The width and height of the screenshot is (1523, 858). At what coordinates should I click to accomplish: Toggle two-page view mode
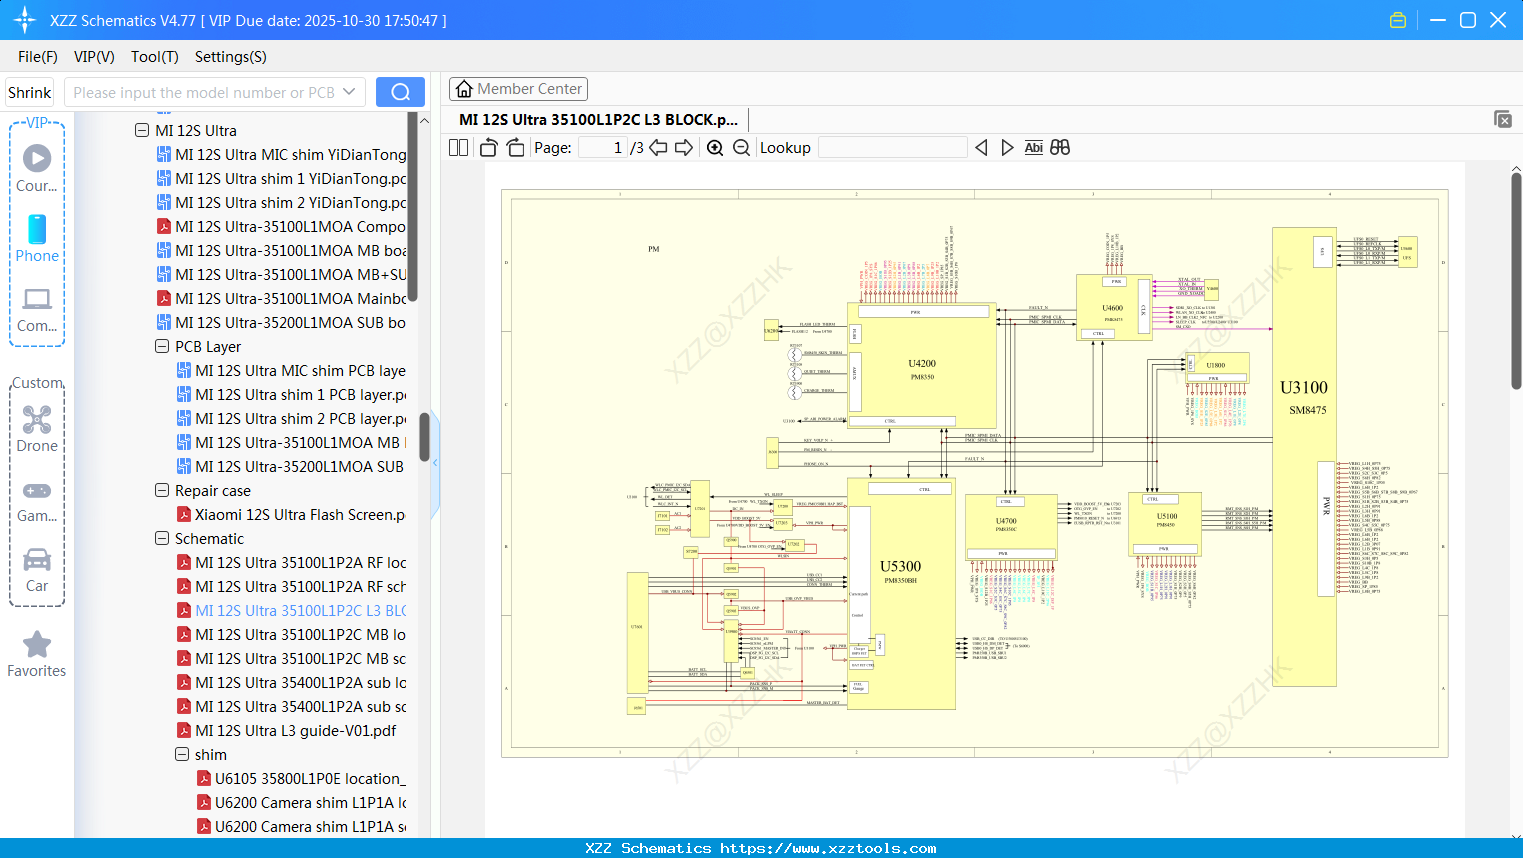coord(457,147)
